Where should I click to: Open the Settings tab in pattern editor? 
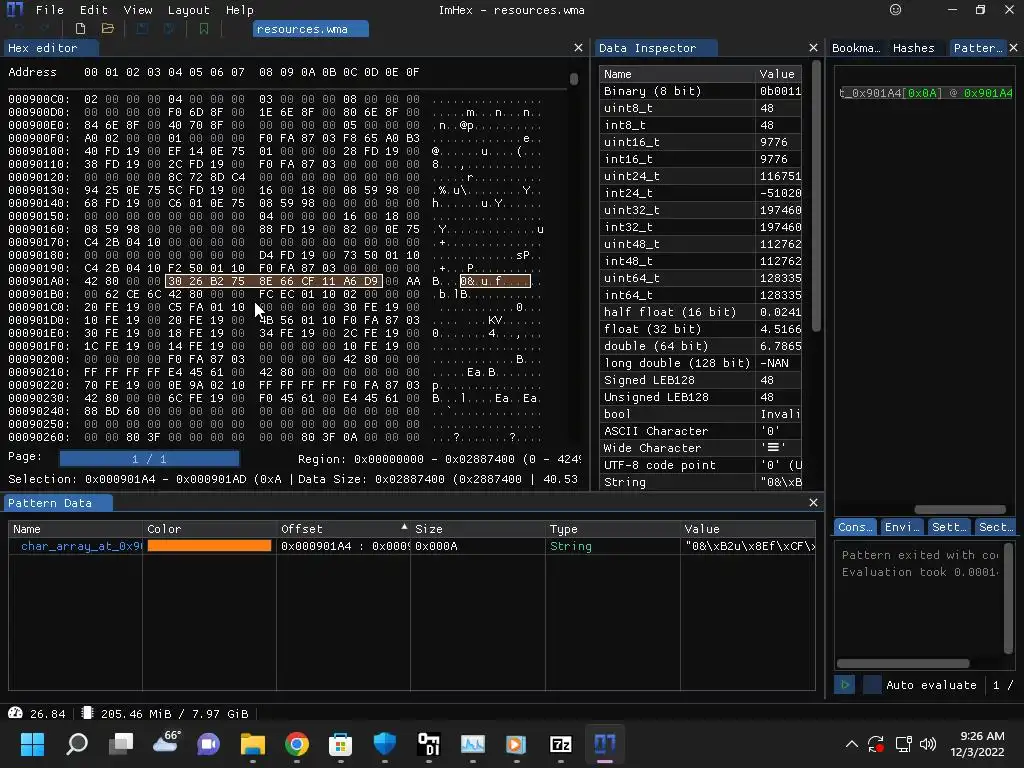click(x=949, y=526)
